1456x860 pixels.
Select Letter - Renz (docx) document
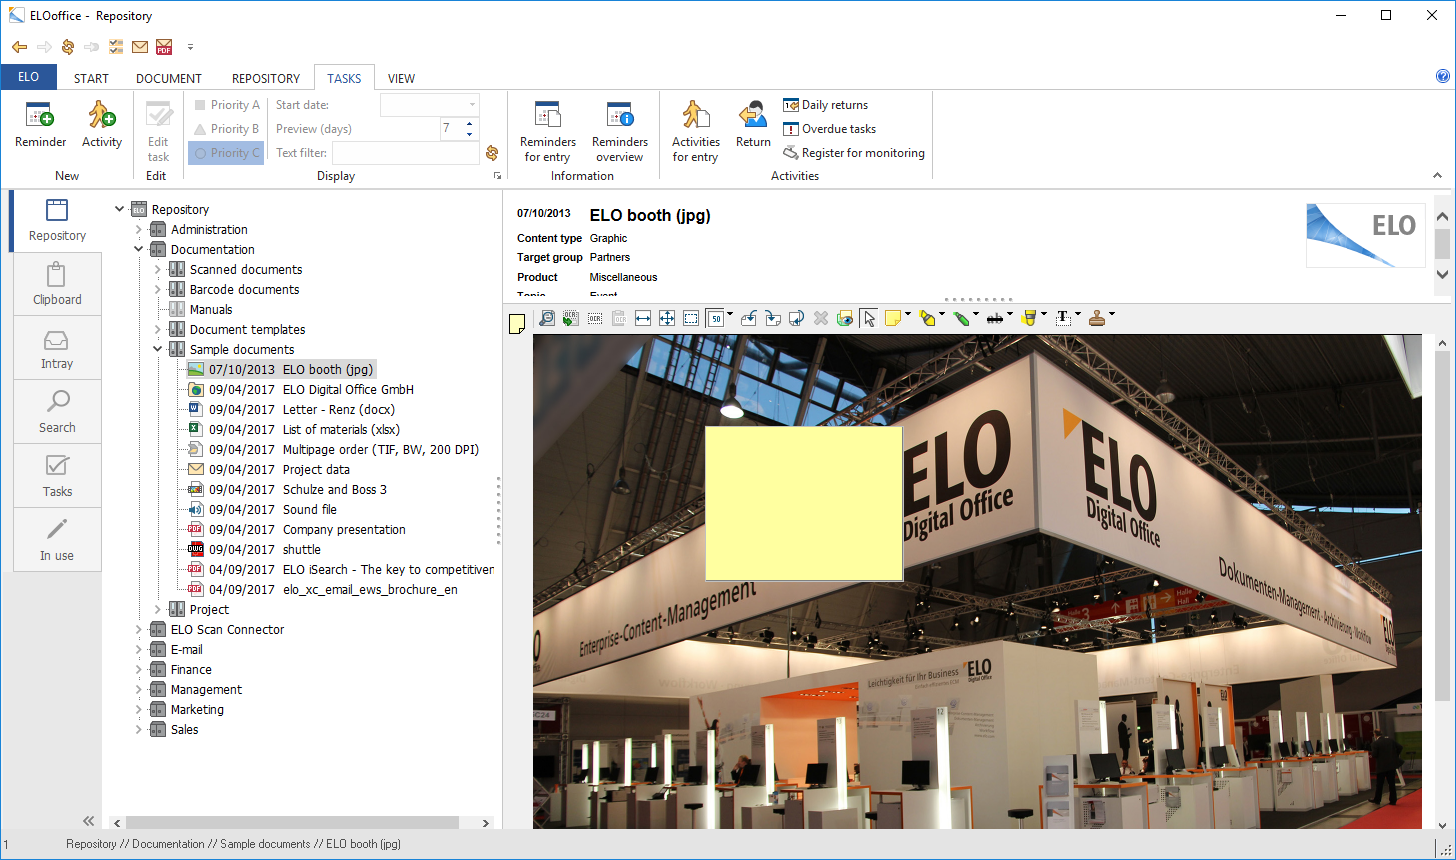tap(291, 410)
